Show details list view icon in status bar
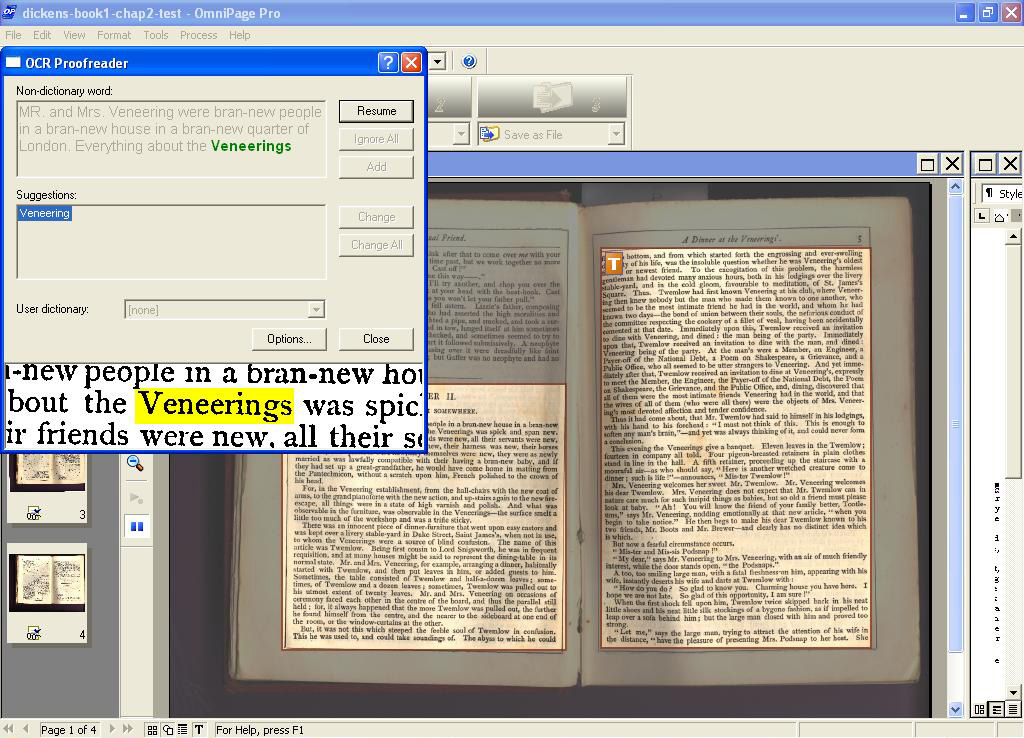Image resolution: width=1024 pixels, height=738 pixels. point(183,730)
